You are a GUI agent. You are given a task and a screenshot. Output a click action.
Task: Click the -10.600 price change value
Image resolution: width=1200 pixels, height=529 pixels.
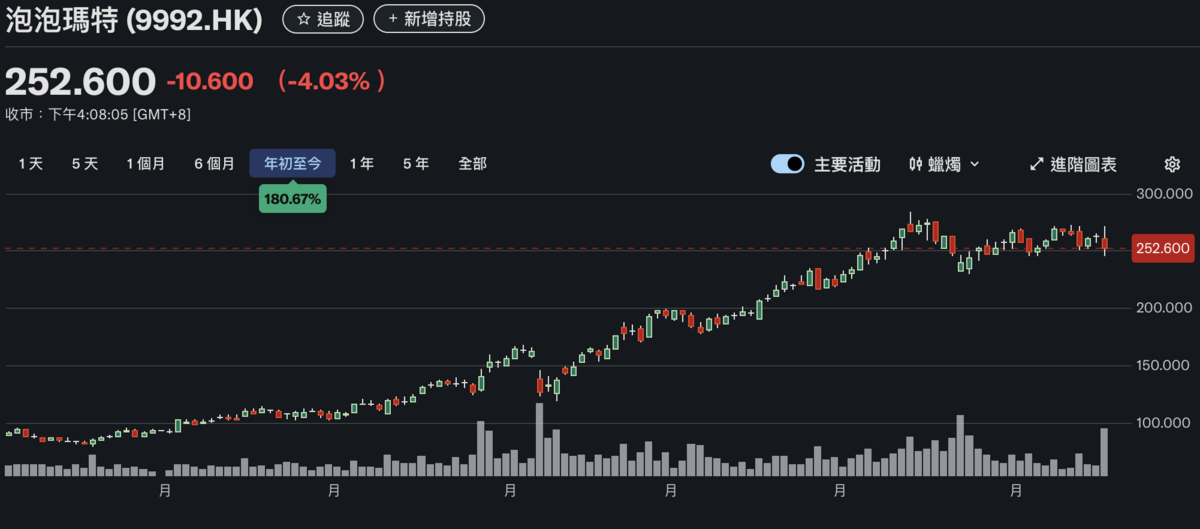tap(209, 82)
